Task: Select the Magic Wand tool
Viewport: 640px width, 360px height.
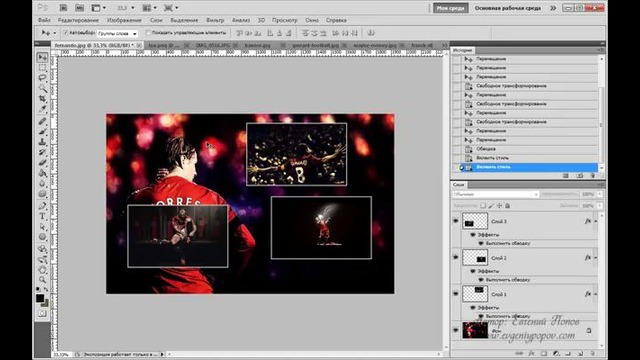Action: pyautogui.click(x=42, y=88)
